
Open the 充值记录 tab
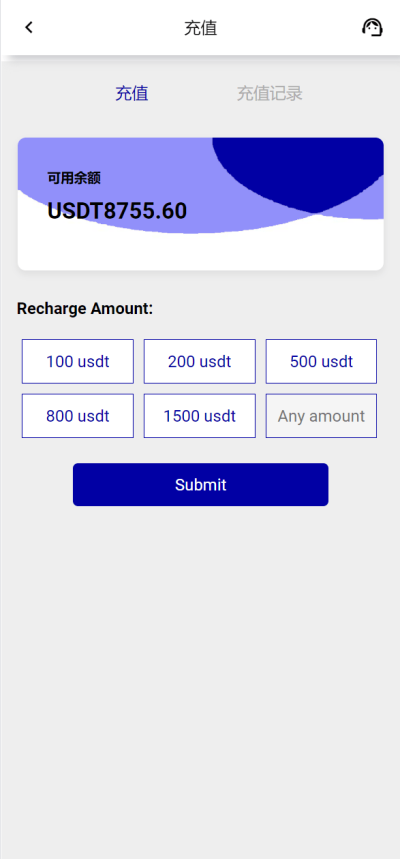[270, 94]
